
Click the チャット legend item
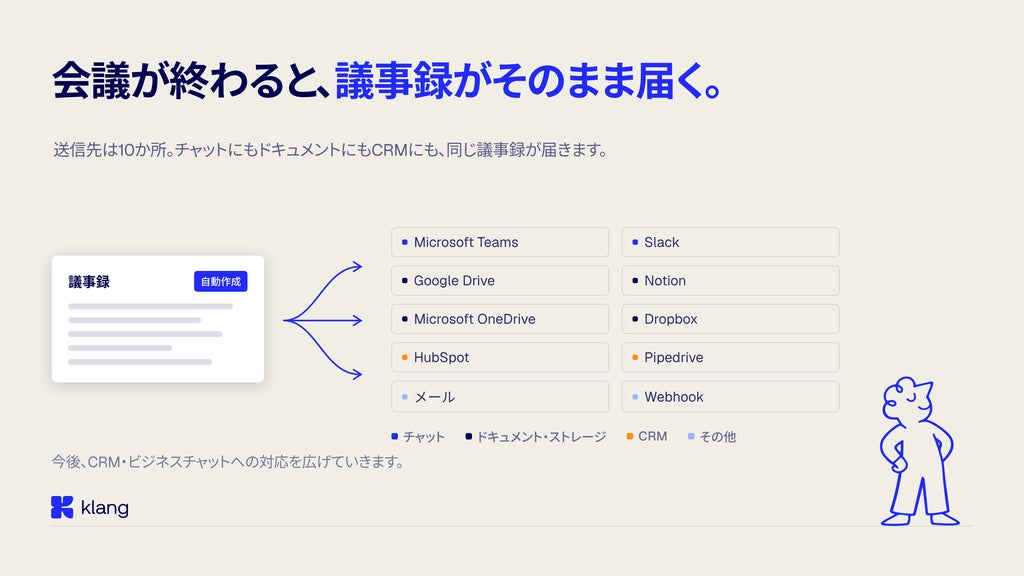coord(418,436)
